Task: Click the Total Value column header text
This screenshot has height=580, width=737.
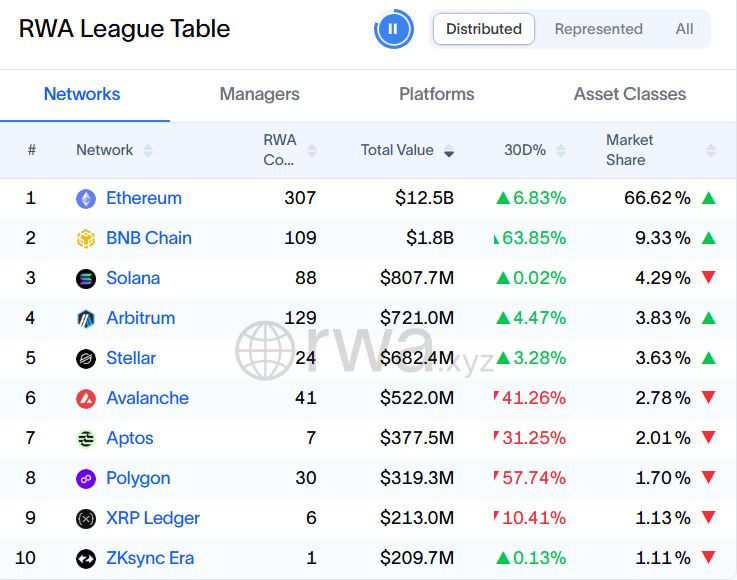Action: tap(397, 150)
